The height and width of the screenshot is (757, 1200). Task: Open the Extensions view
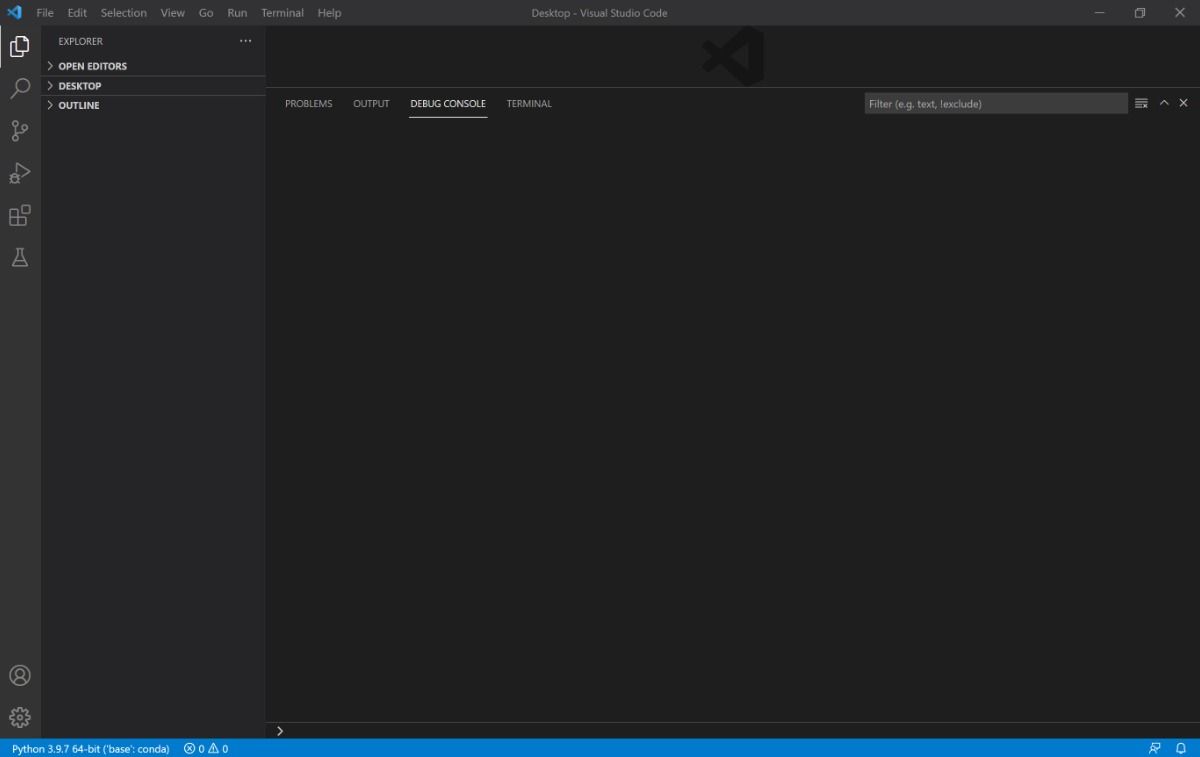[x=20, y=215]
